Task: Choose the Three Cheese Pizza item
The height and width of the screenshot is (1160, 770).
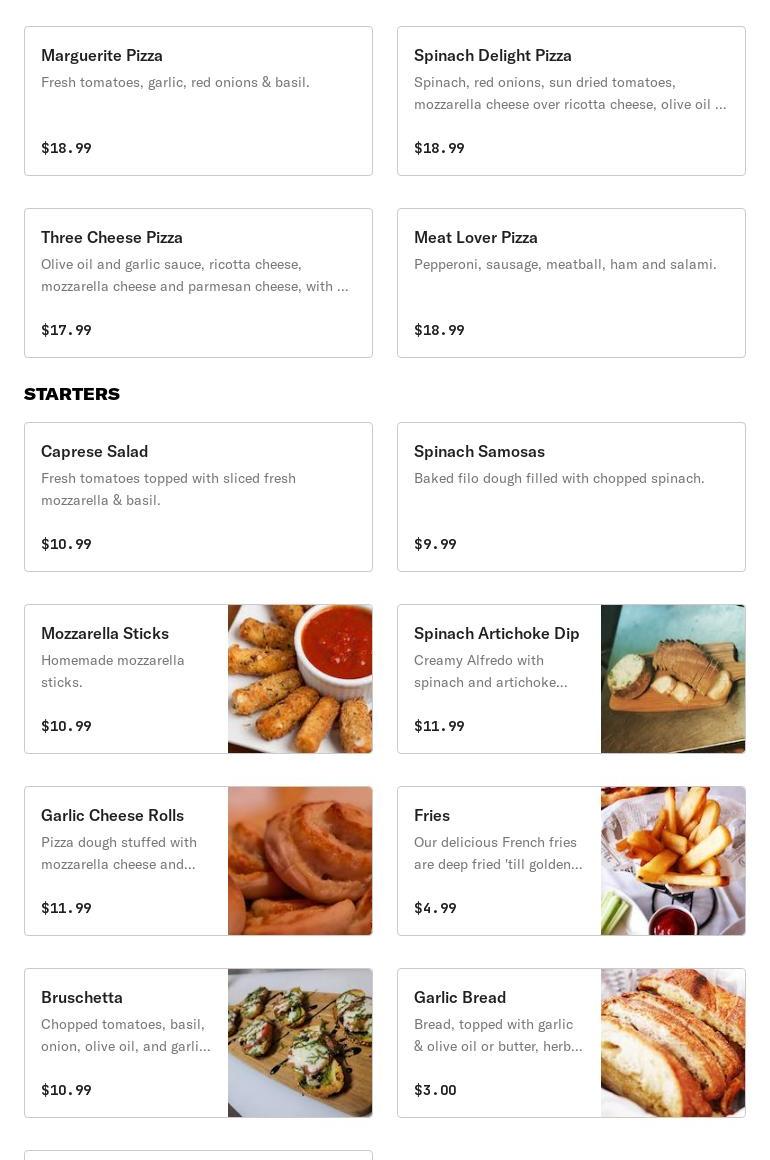Action: [198, 283]
